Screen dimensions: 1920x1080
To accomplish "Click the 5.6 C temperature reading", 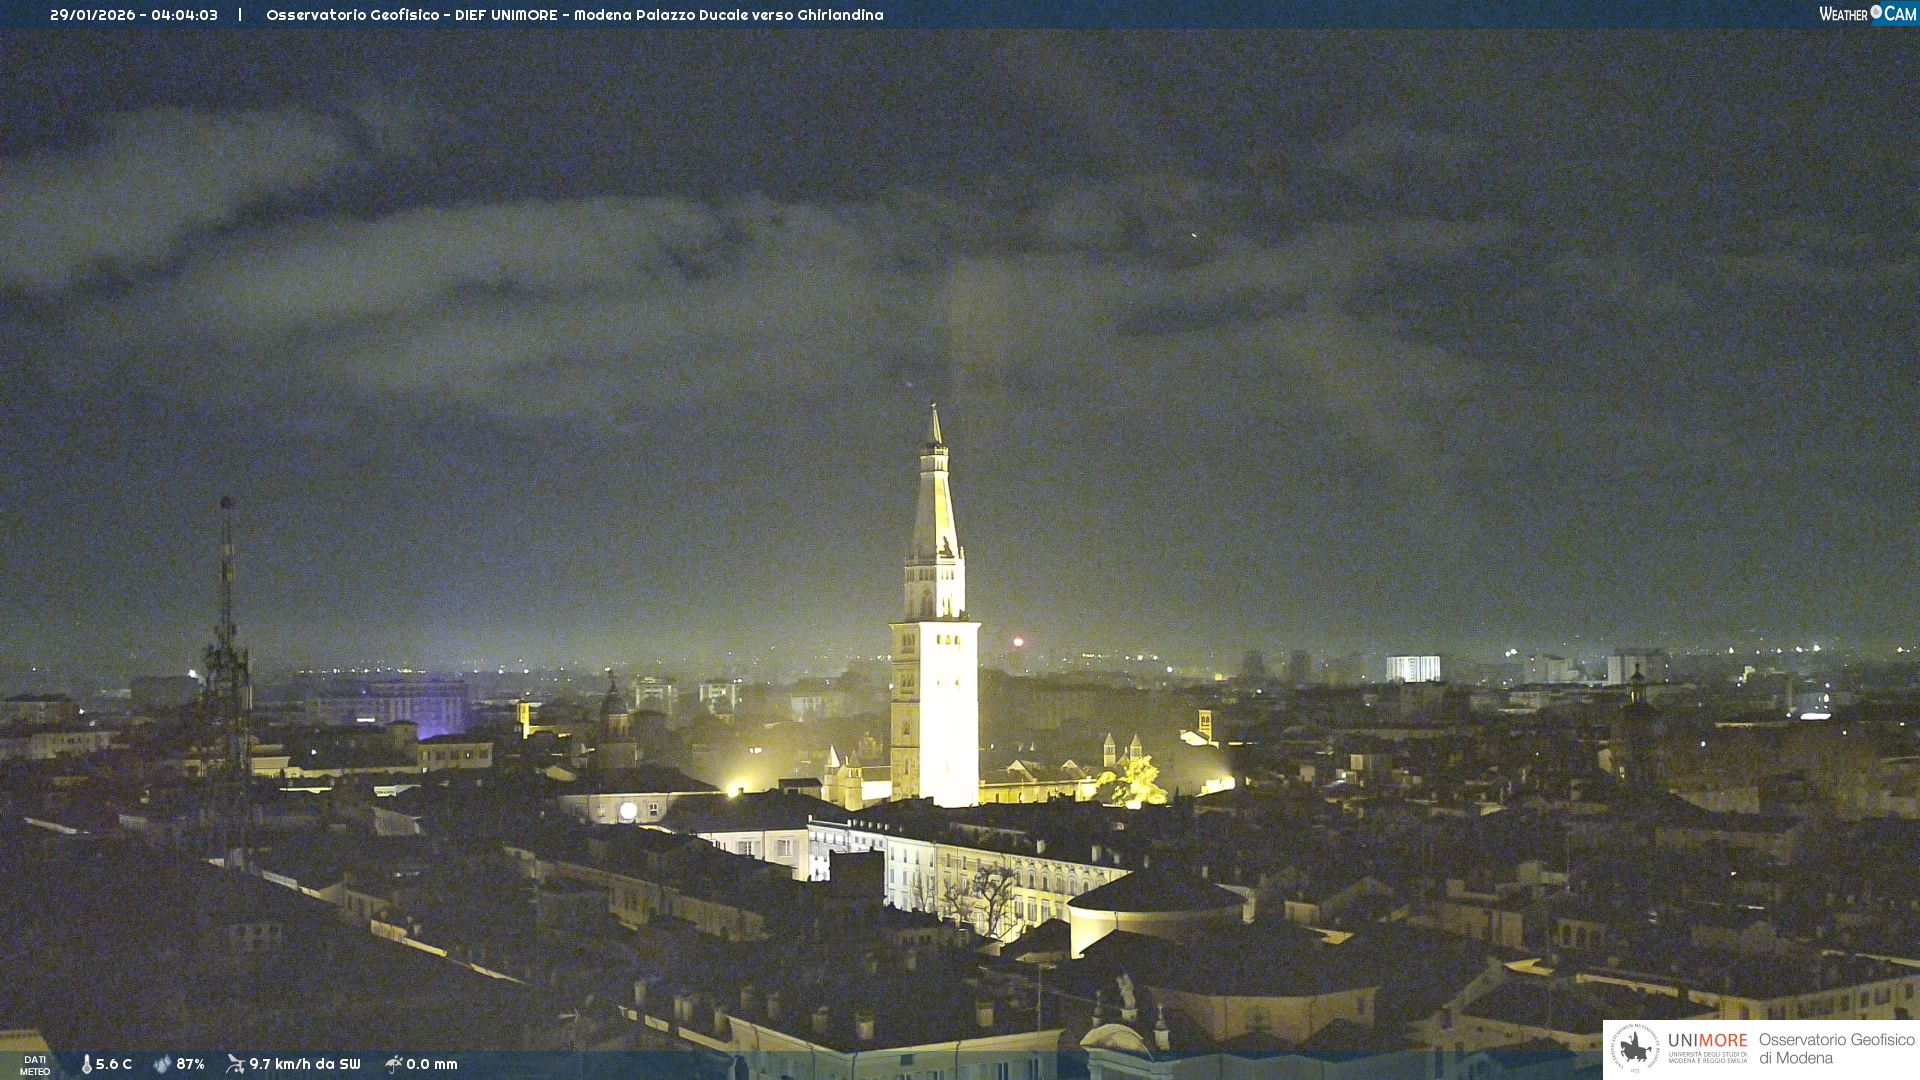I will point(113,1064).
